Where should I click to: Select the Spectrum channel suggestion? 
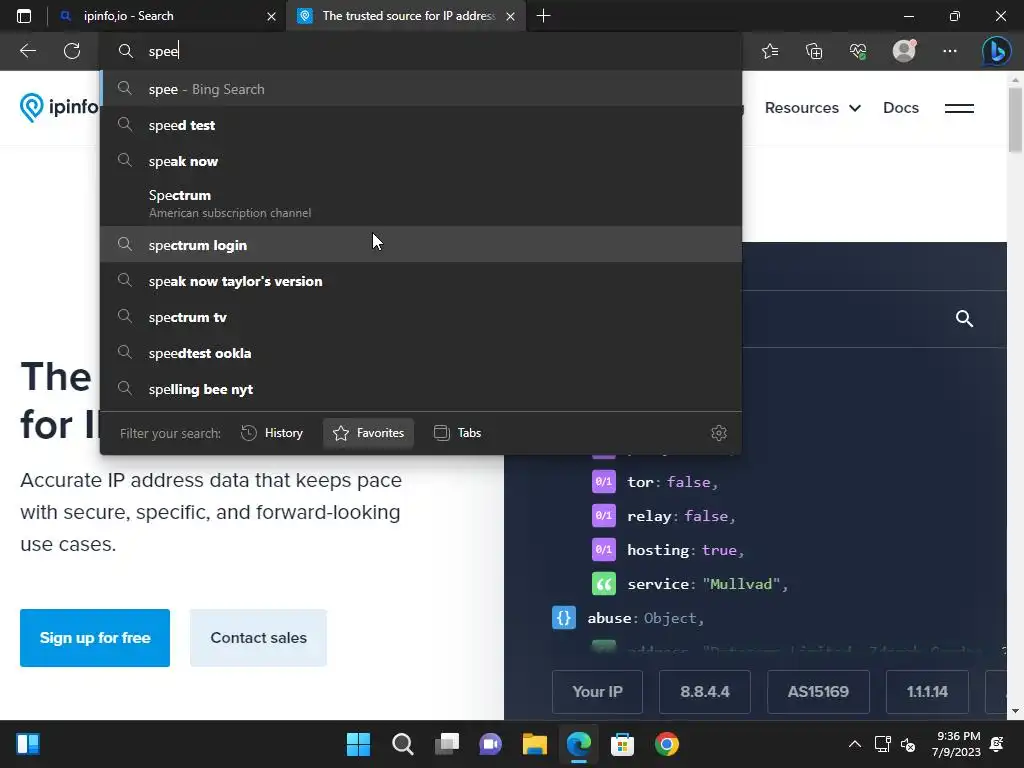point(421,203)
